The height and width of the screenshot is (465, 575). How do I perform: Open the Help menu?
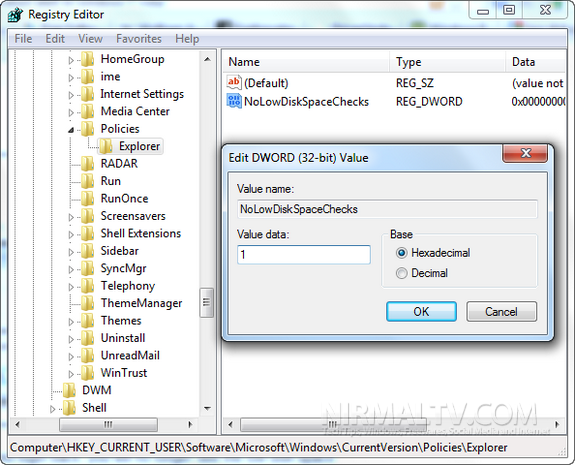(x=187, y=39)
